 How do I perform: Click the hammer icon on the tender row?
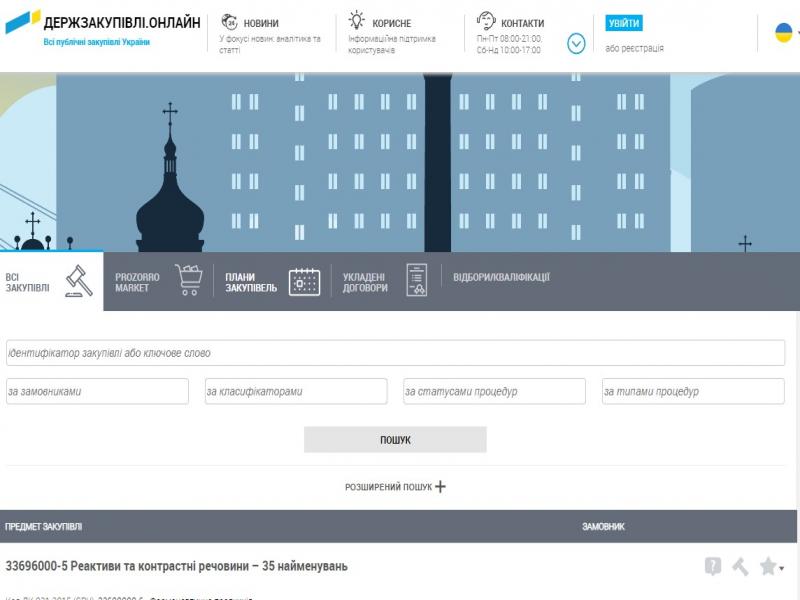coord(740,566)
